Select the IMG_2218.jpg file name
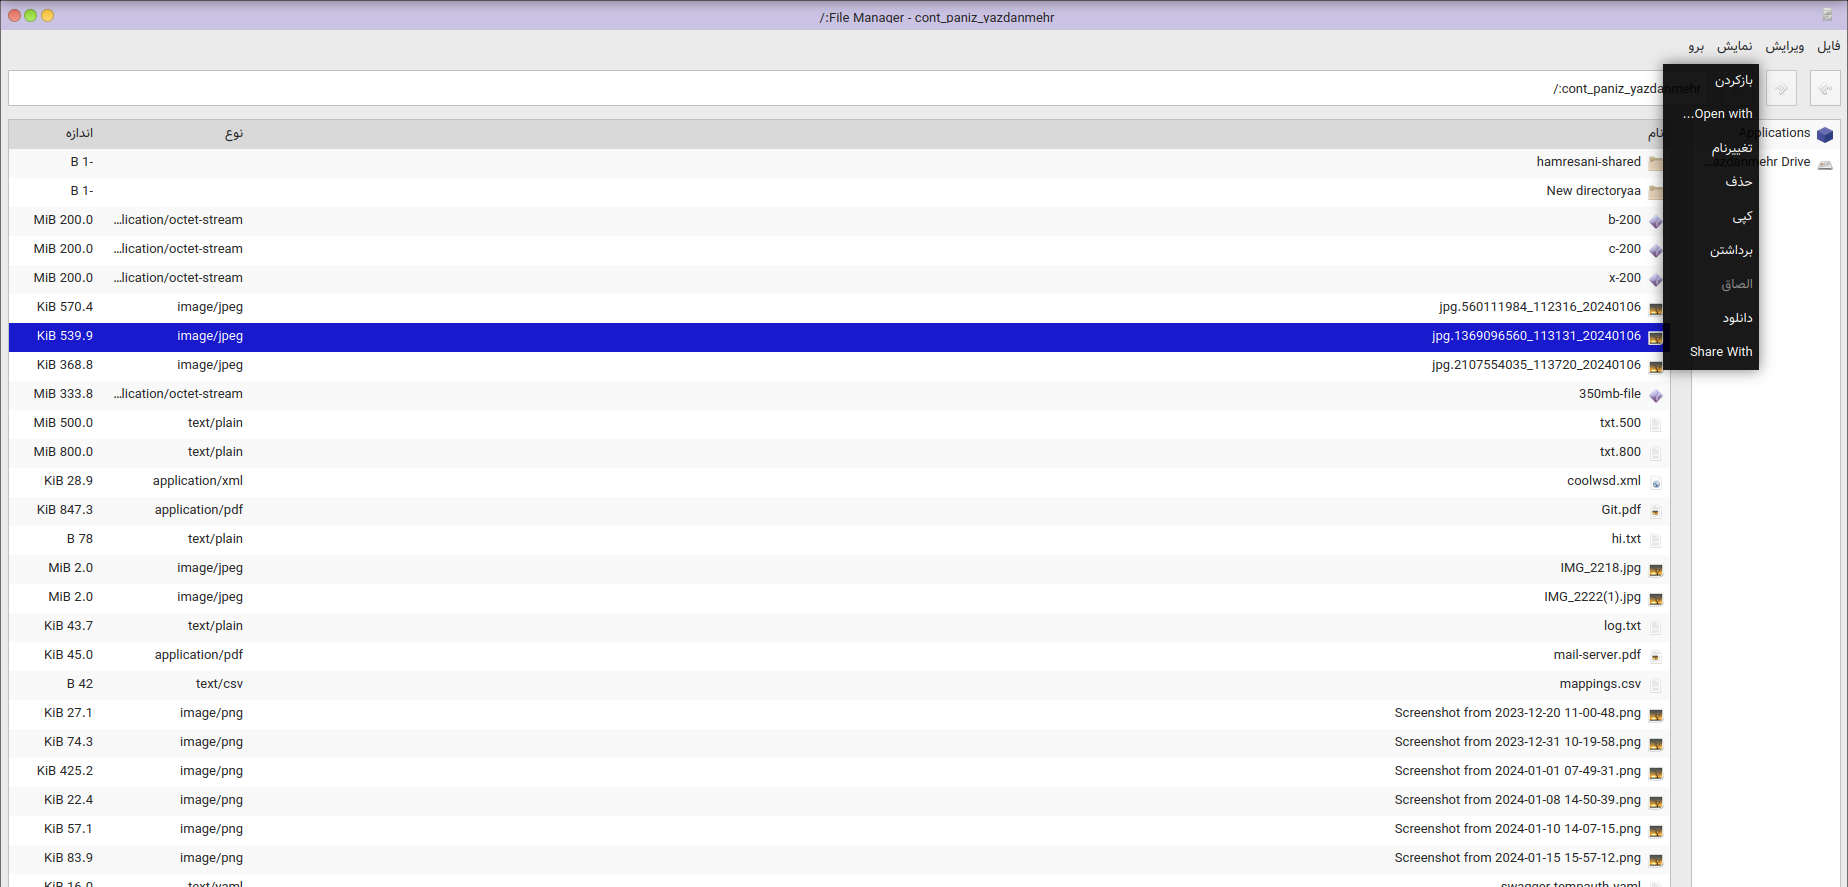This screenshot has width=1848, height=887. (x=1600, y=568)
